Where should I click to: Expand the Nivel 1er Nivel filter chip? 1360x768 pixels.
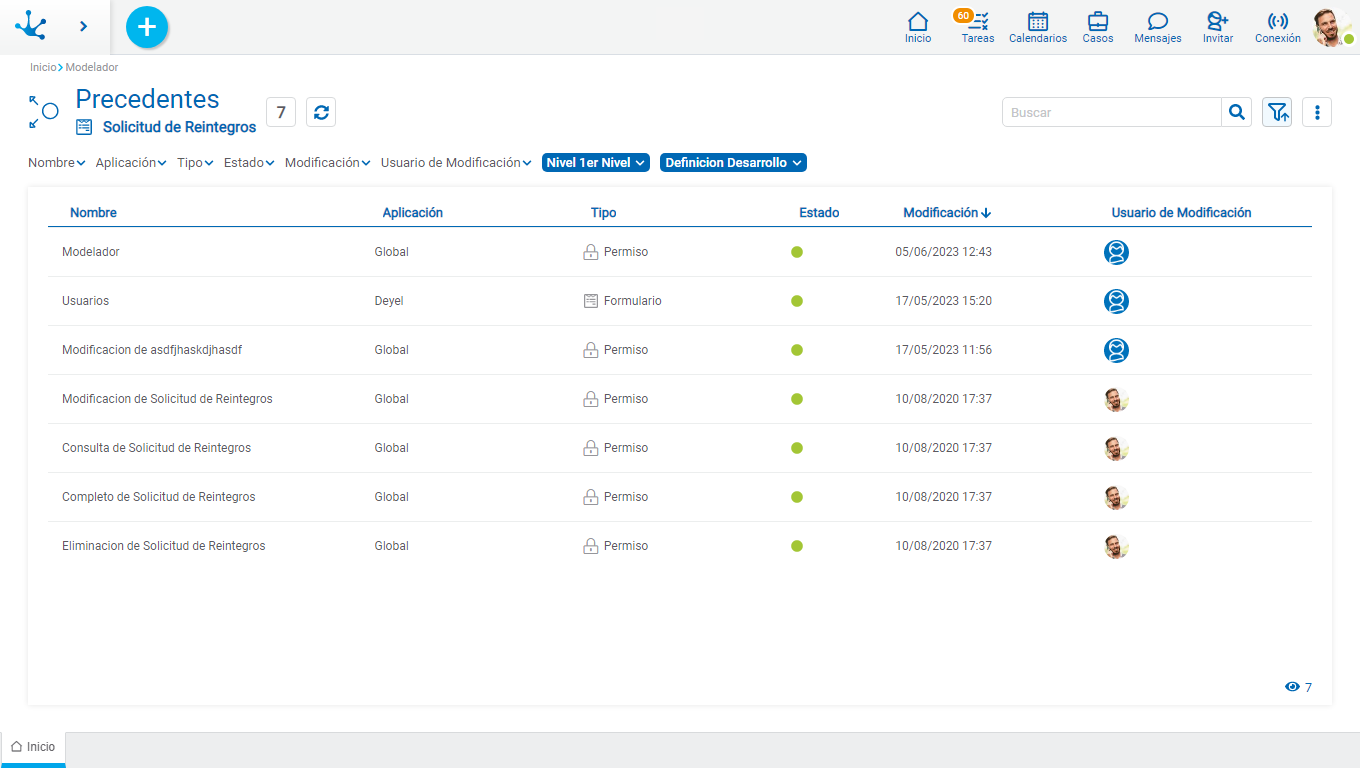coord(596,162)
